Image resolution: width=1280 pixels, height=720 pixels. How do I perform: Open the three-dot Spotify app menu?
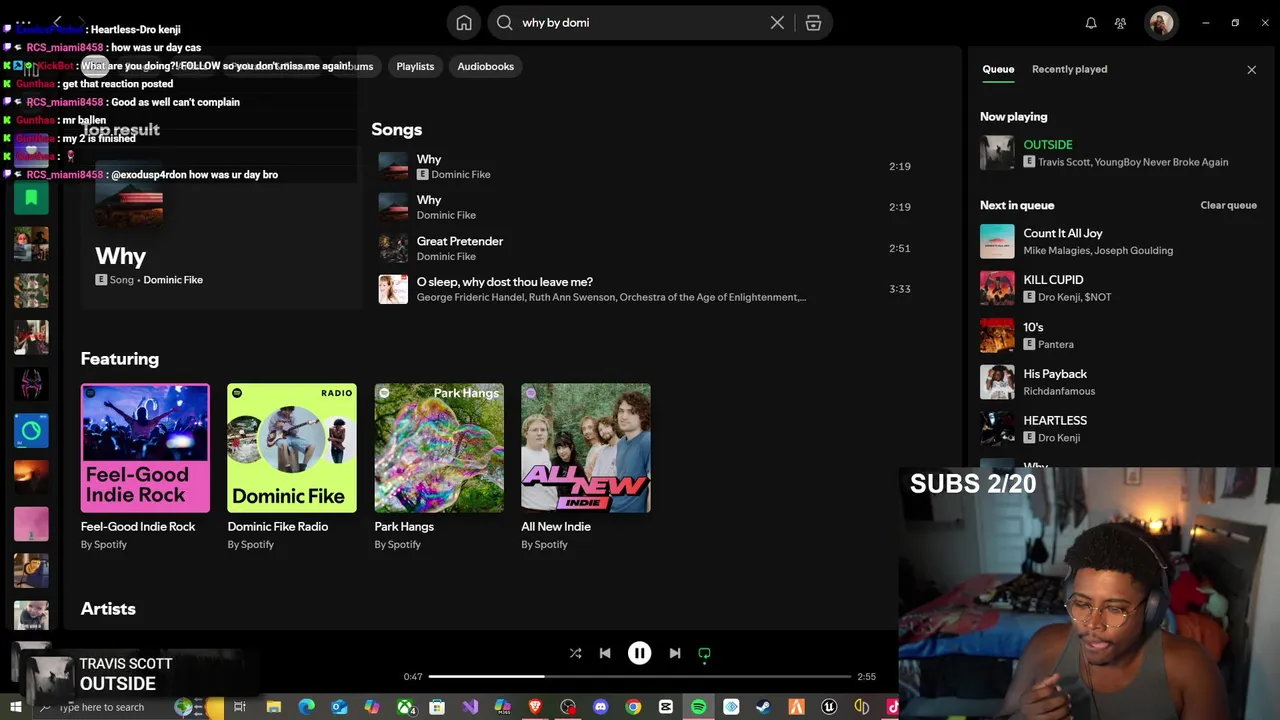point(23,21)
